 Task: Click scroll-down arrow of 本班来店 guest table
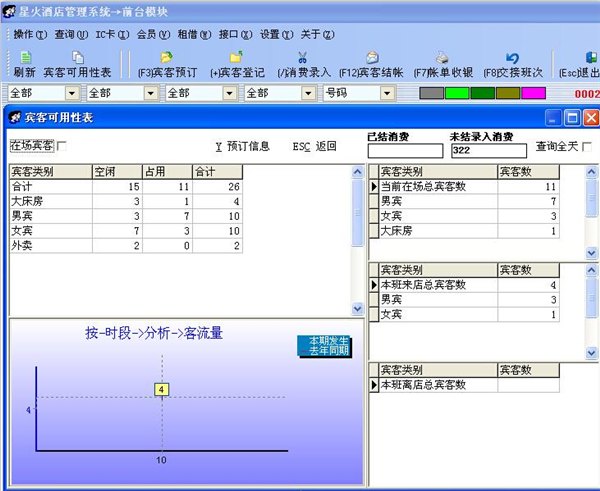(591, 352)
